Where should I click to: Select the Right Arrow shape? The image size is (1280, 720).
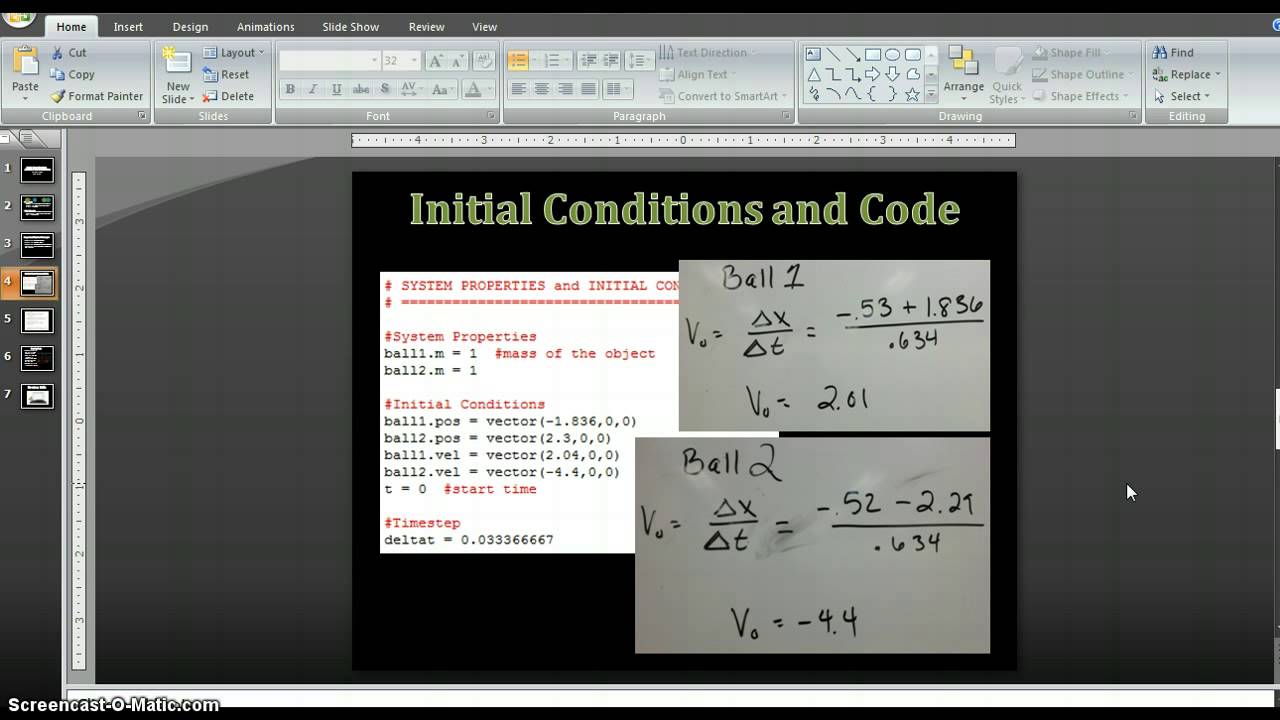click(x=873, y=74)
